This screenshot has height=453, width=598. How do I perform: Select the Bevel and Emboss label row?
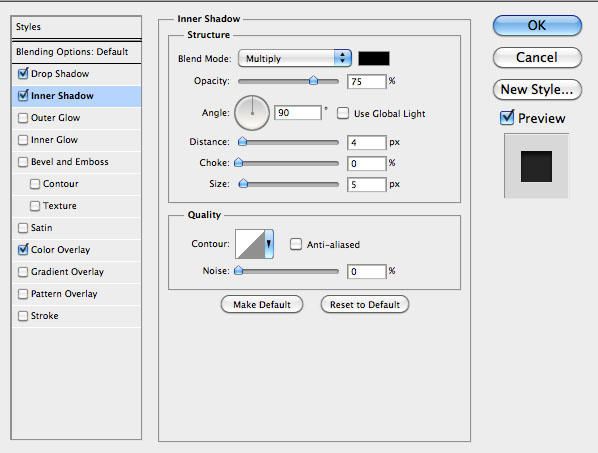pos(76,162)
